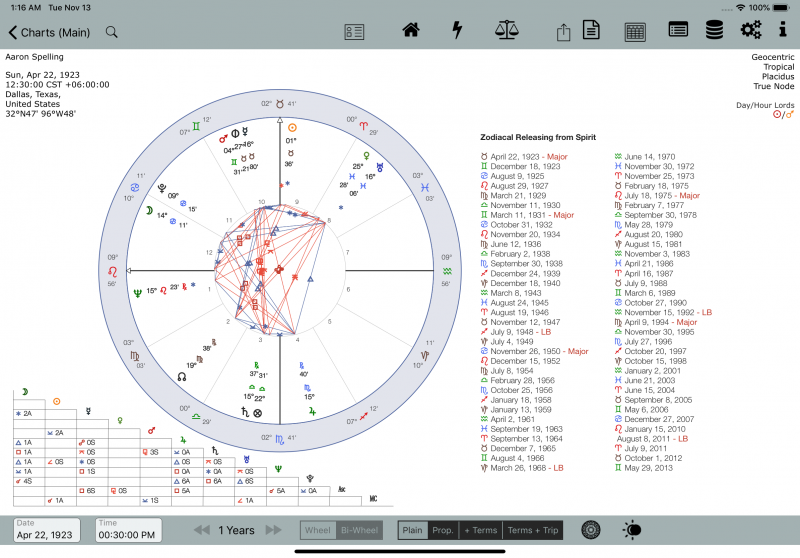This screenshot has height=558, width=800.
Task: Tap the Aquarius descendant sign on ring
Action: (447, 271)
